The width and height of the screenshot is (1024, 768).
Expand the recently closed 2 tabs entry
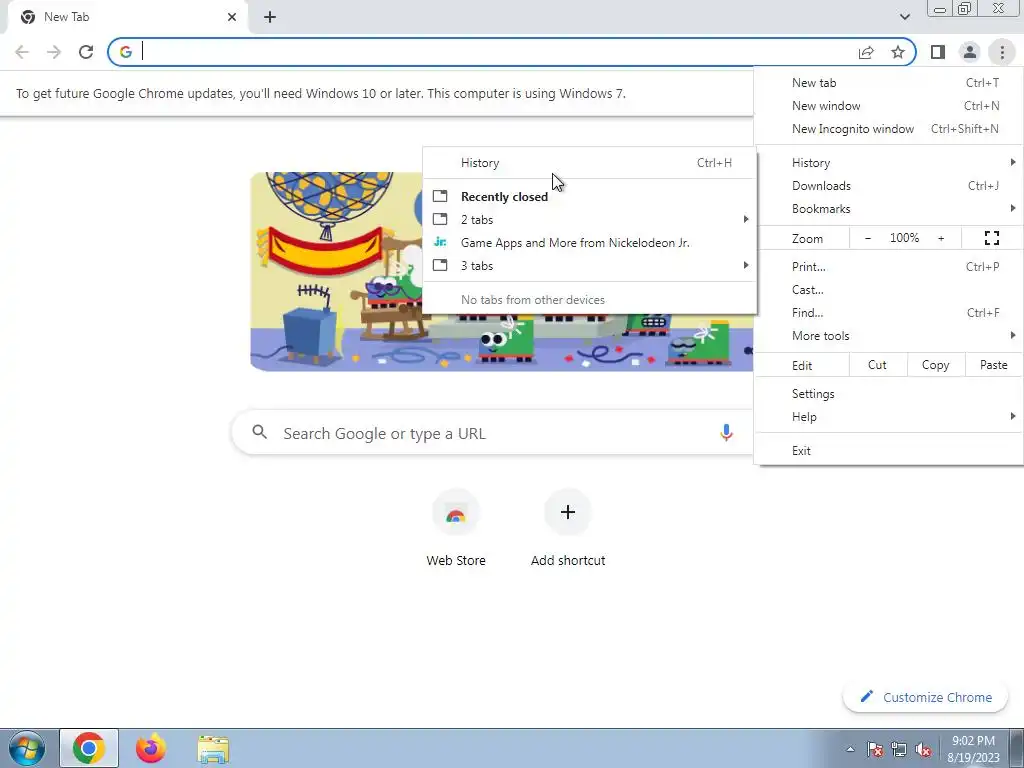(590, 219)
